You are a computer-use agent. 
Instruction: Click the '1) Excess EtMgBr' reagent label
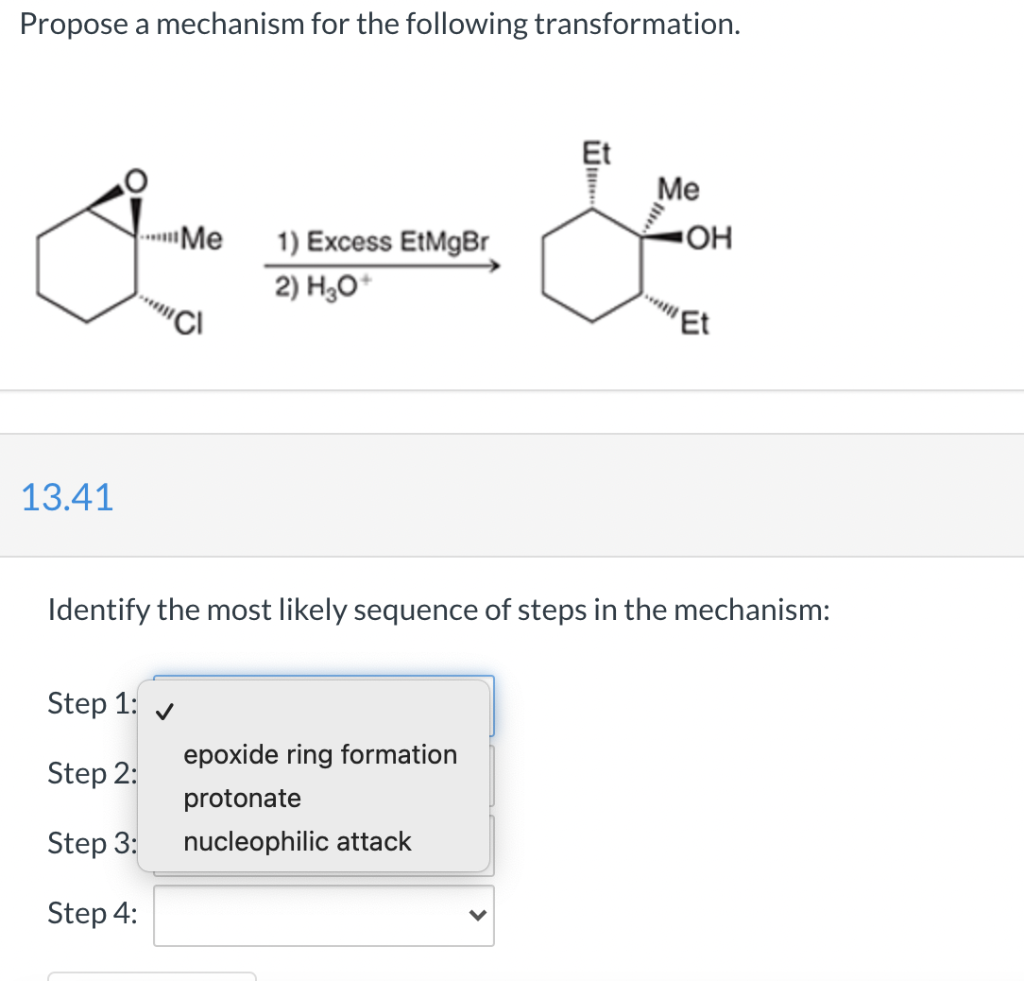pos(381,241)
